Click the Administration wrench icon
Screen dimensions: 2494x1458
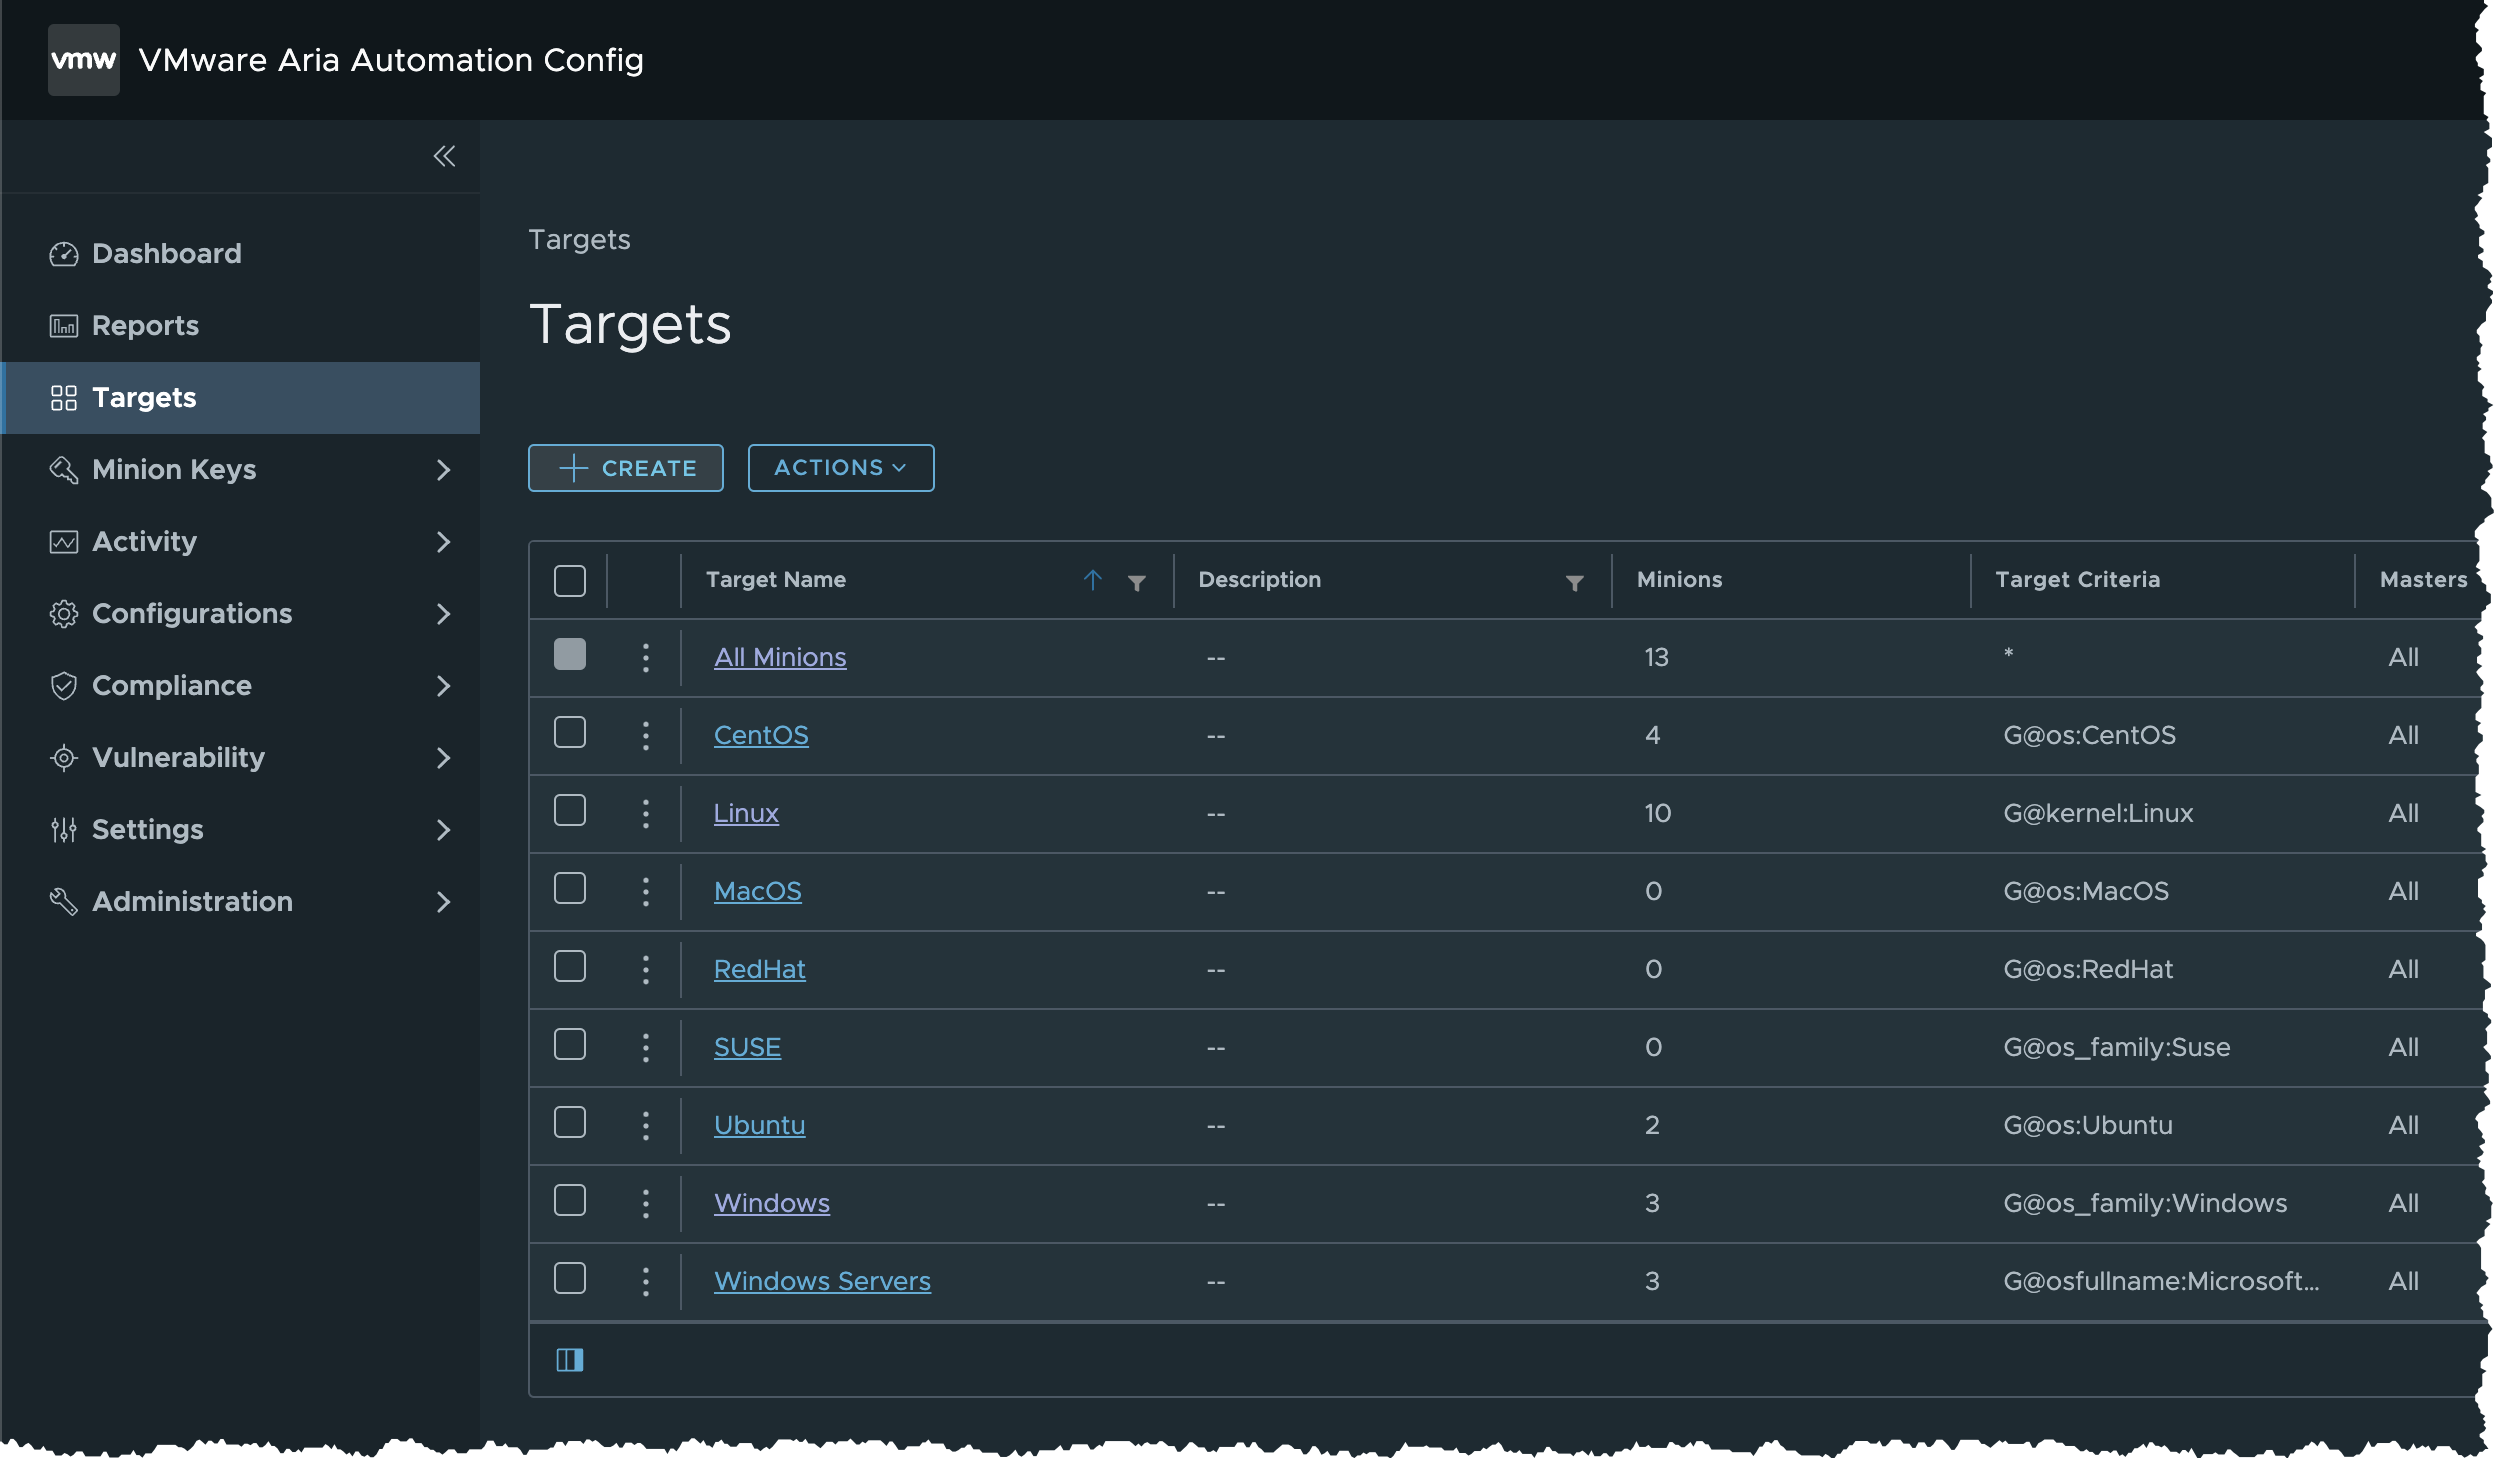click(x=64, y=902)
